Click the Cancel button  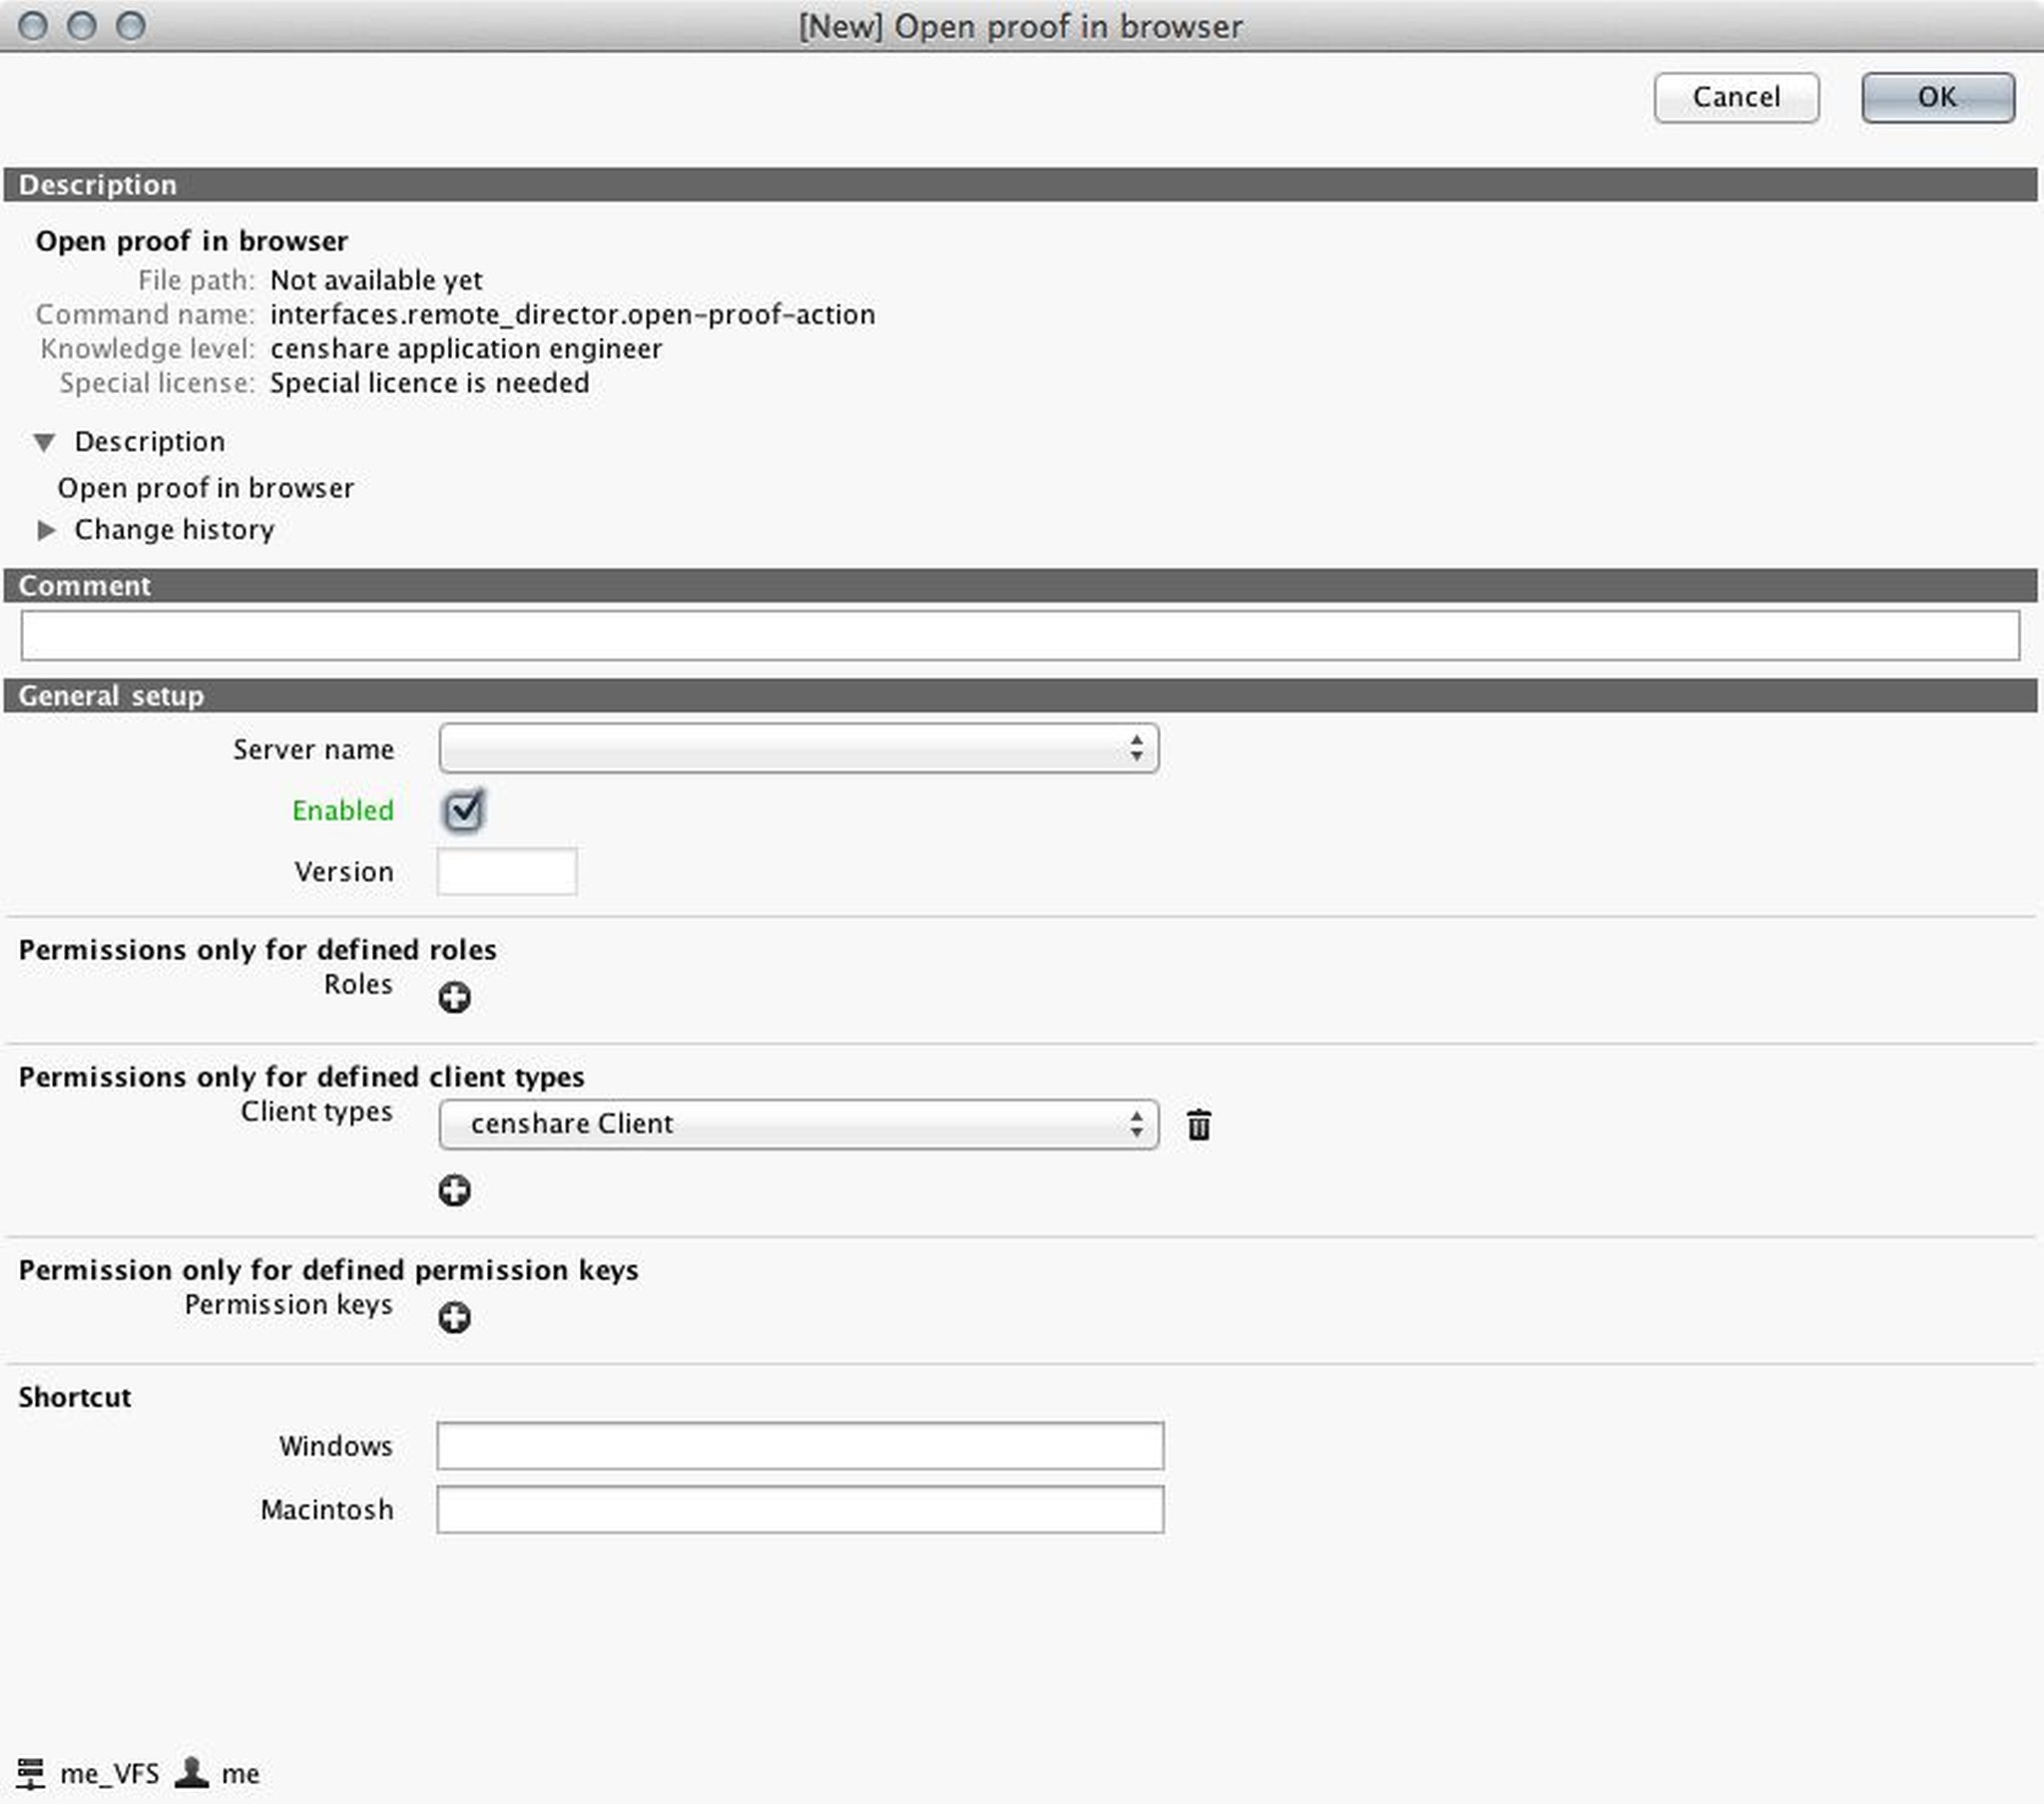click(1736, 96)
